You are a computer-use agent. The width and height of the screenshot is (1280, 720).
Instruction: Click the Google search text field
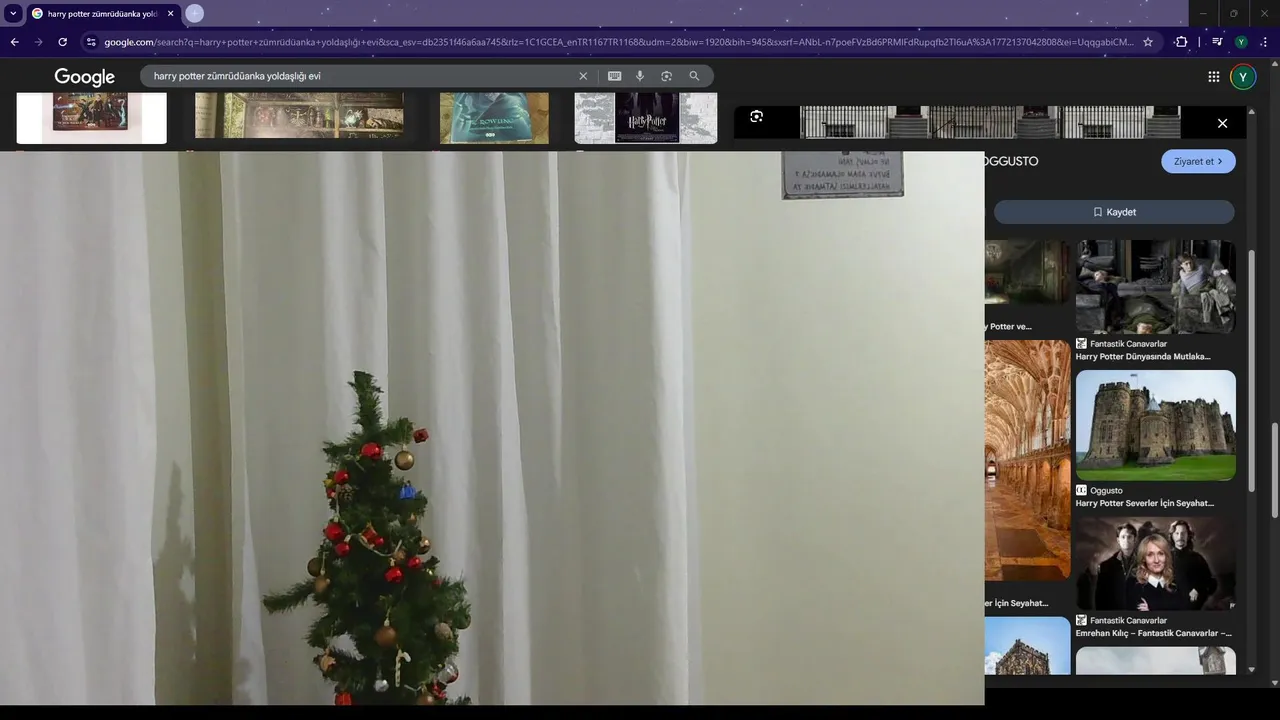[360, 76]
